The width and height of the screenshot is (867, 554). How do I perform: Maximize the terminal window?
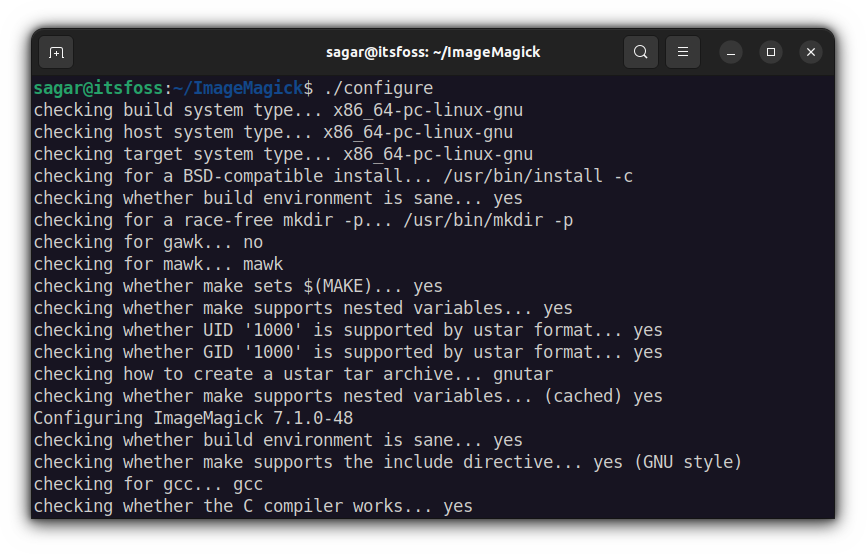click(771, 52)
